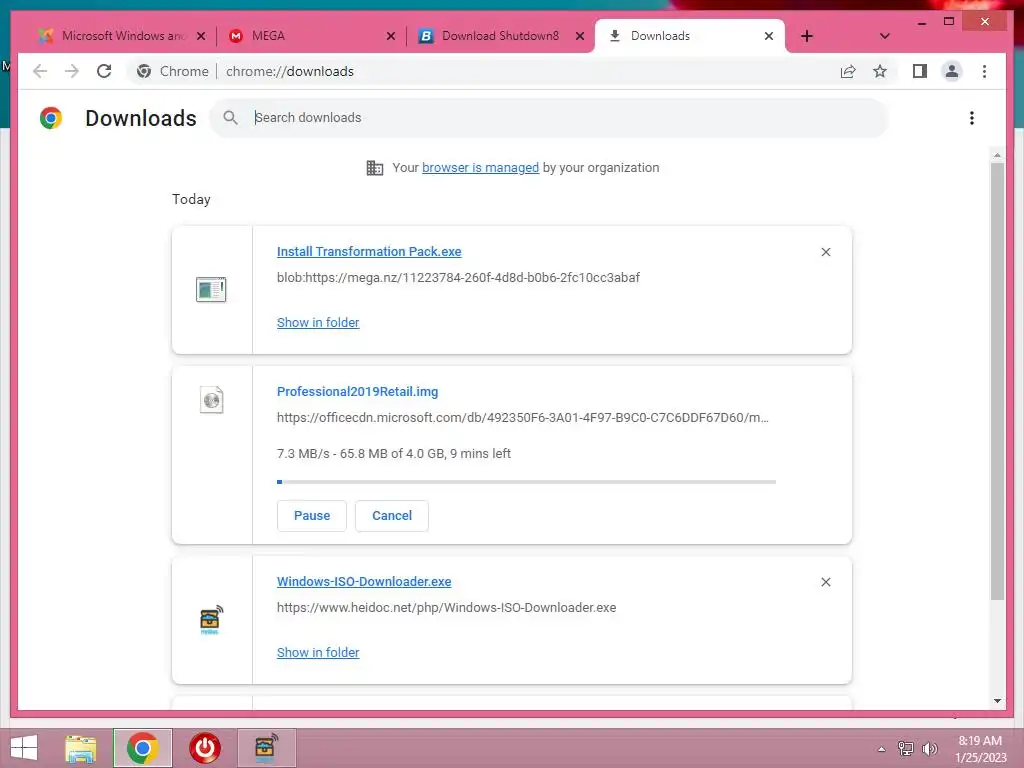
Task: Click the Windows-ISO-Downloader file icon
Action: (211, 620)
